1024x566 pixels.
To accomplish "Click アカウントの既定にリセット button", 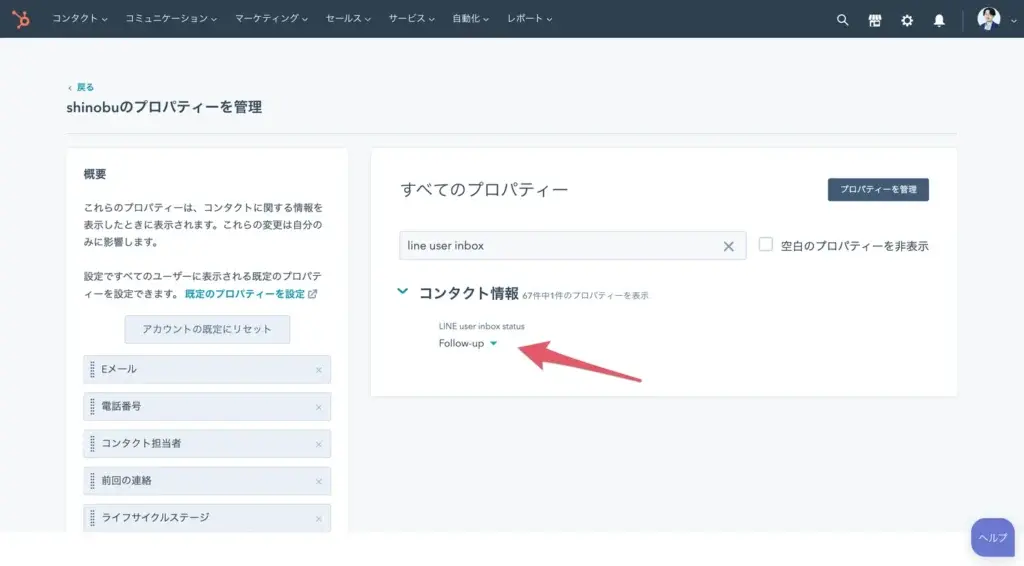I will tap(207, 329).
